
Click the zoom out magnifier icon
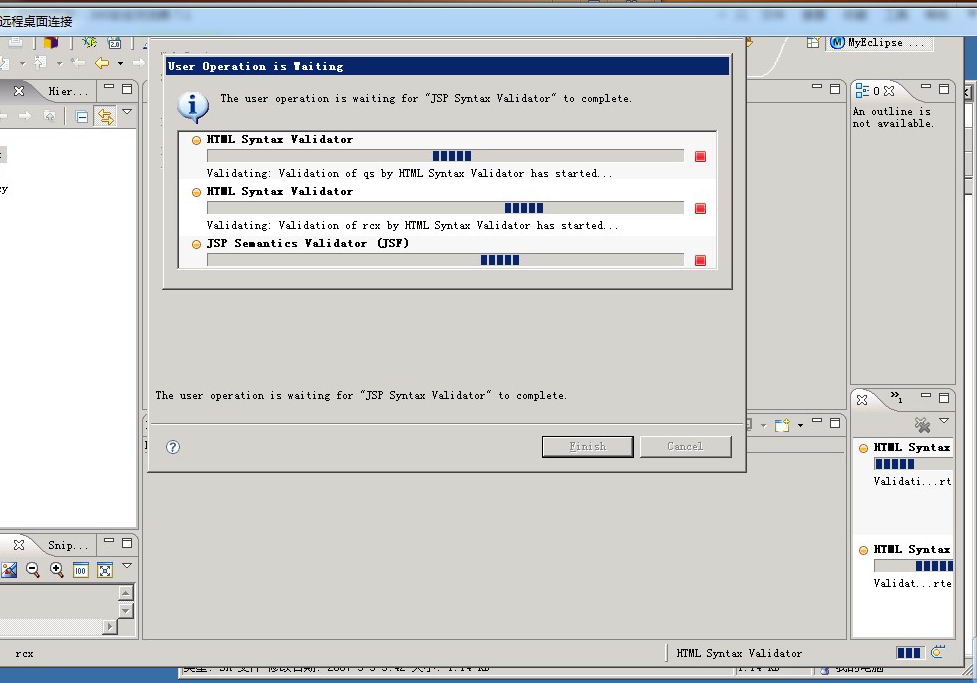33,570
